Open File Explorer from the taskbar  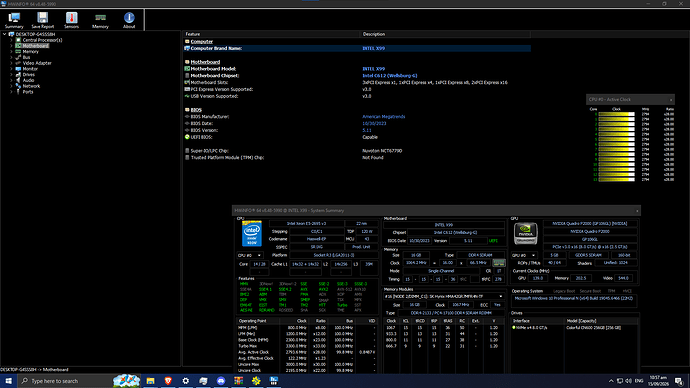[x=150, y=381]
